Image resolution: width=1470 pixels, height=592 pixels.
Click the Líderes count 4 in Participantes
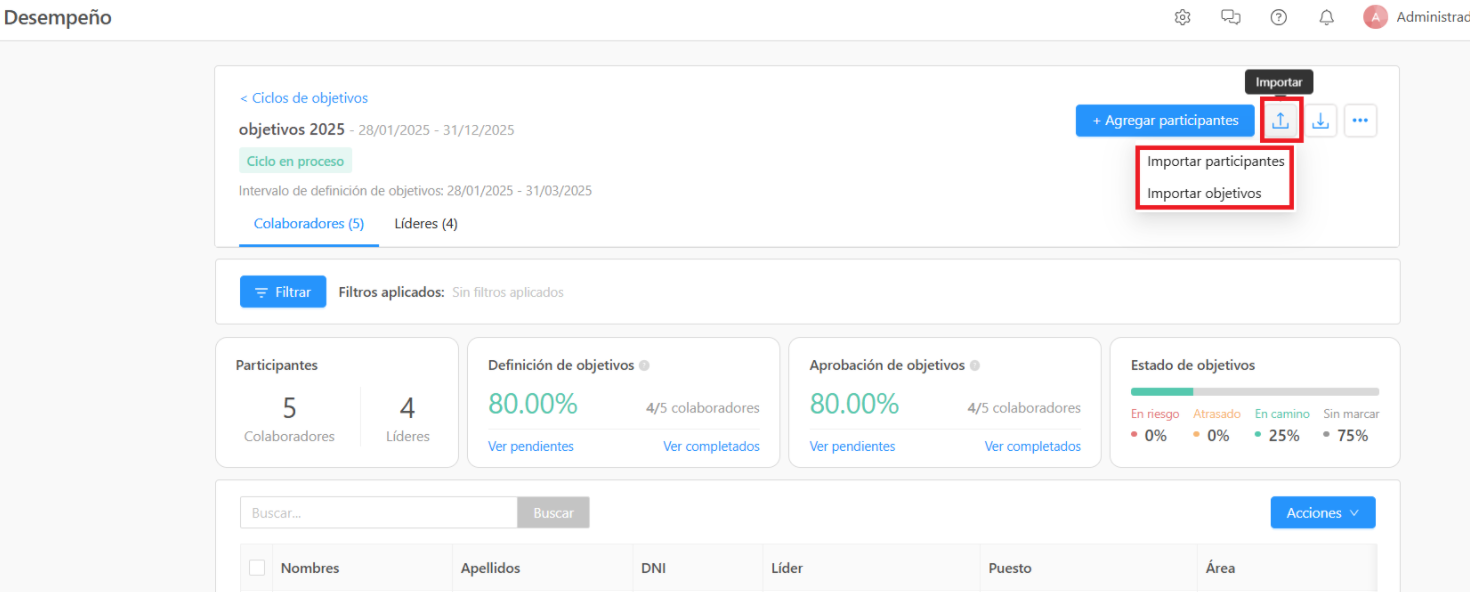(x=407, y=408)
